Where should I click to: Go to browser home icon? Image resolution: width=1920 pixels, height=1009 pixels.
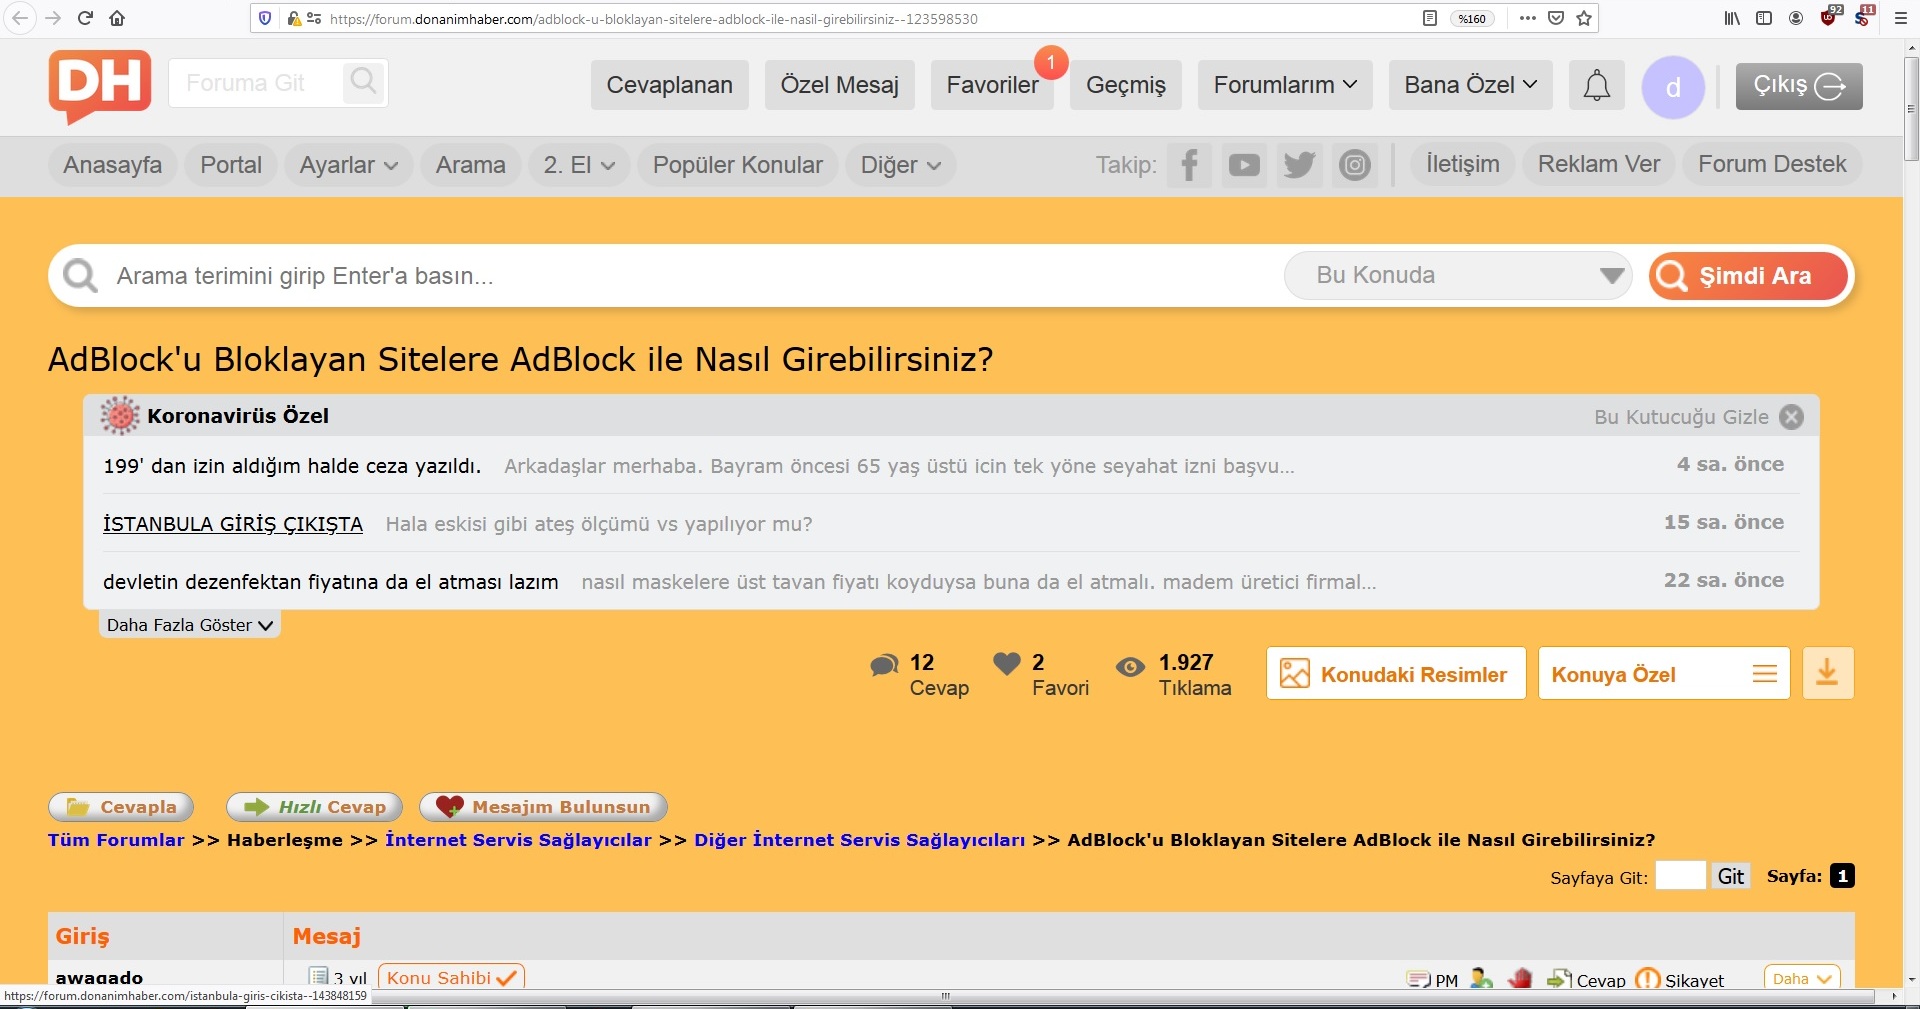117,18
